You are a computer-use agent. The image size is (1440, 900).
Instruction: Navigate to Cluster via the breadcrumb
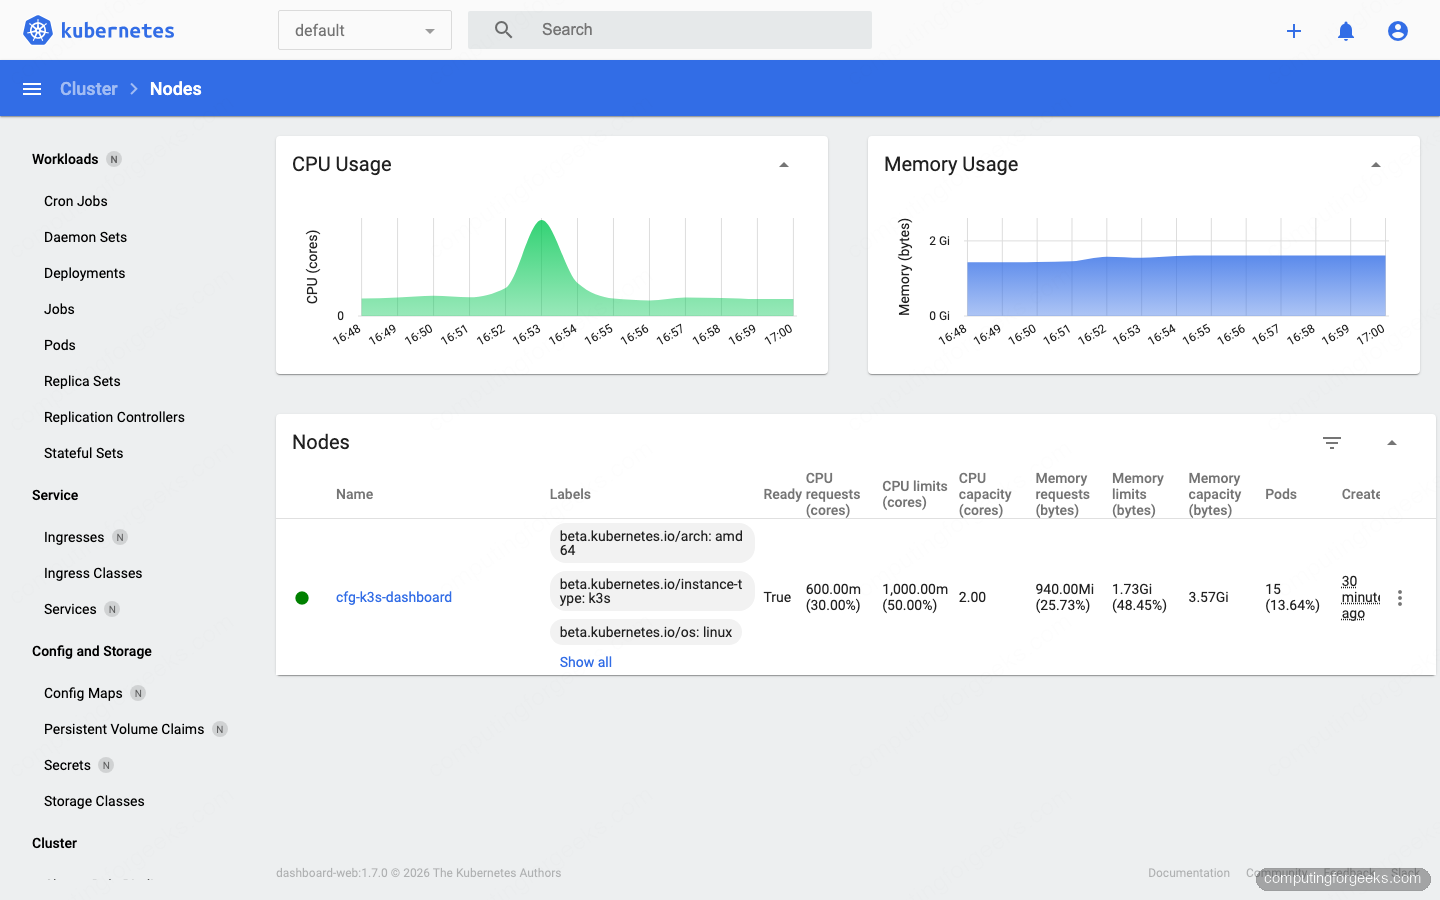[x=88, y=88]
